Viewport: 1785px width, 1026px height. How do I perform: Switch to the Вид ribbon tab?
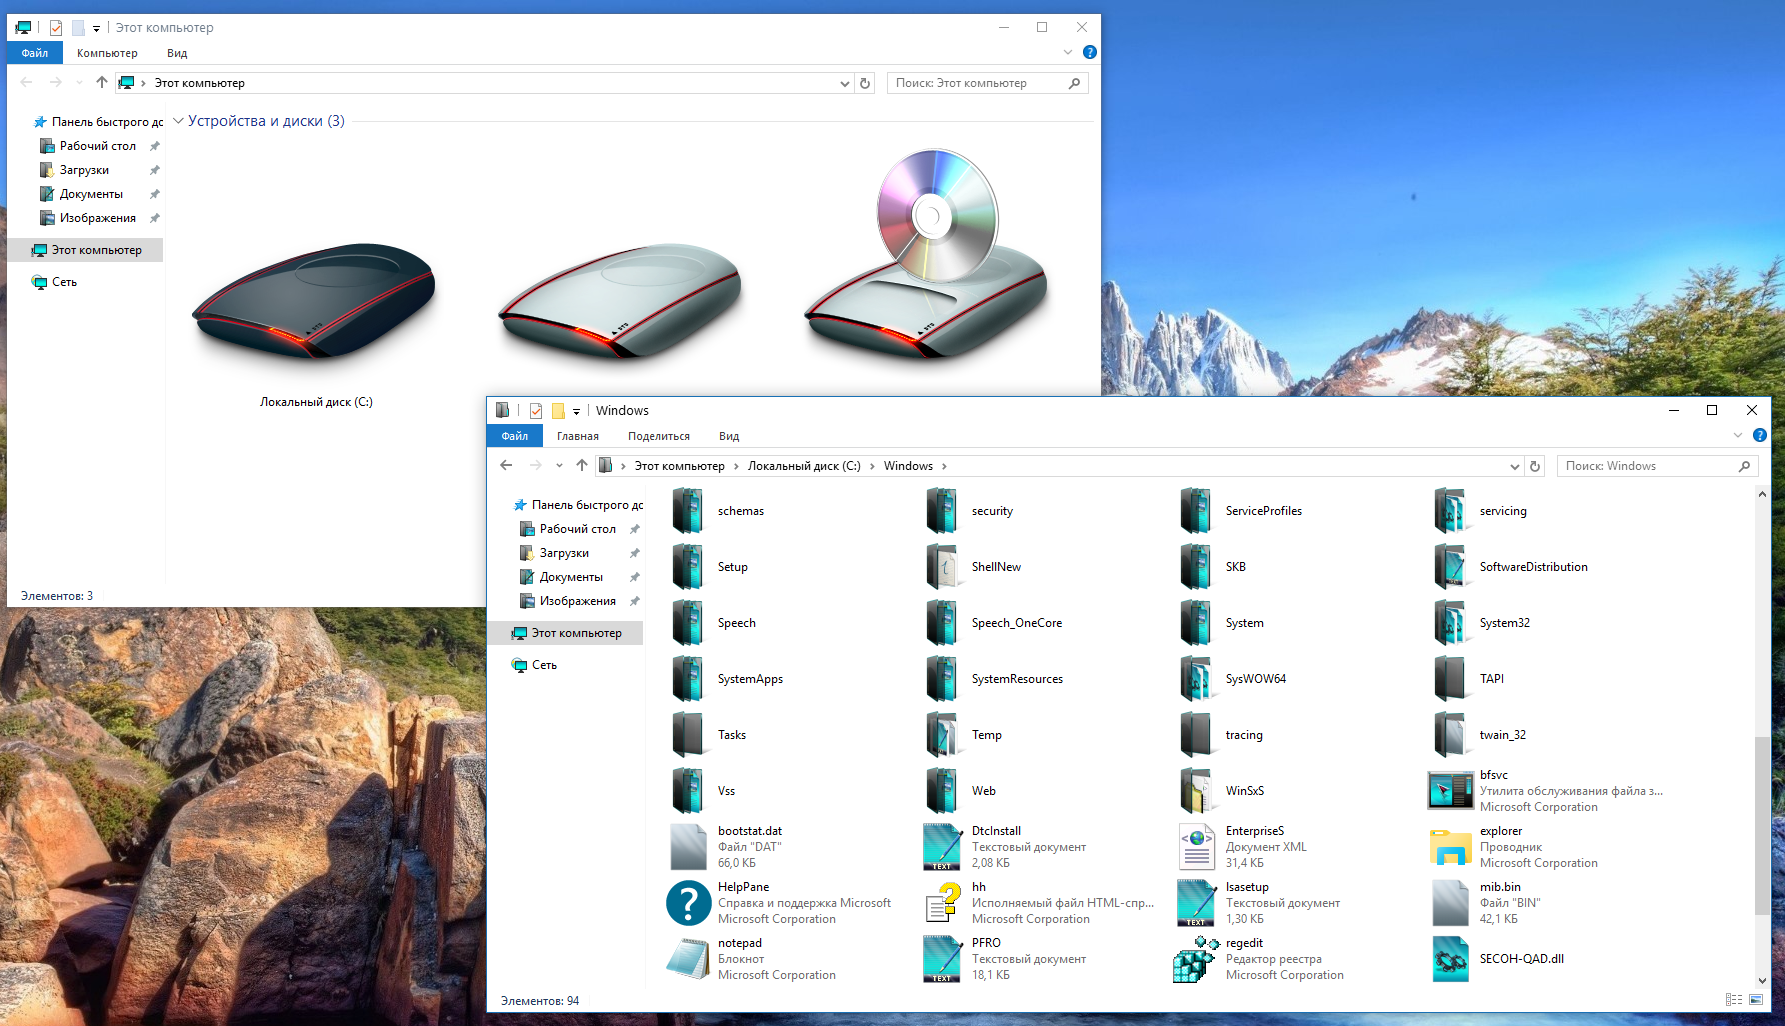click(x=728, y=435)
